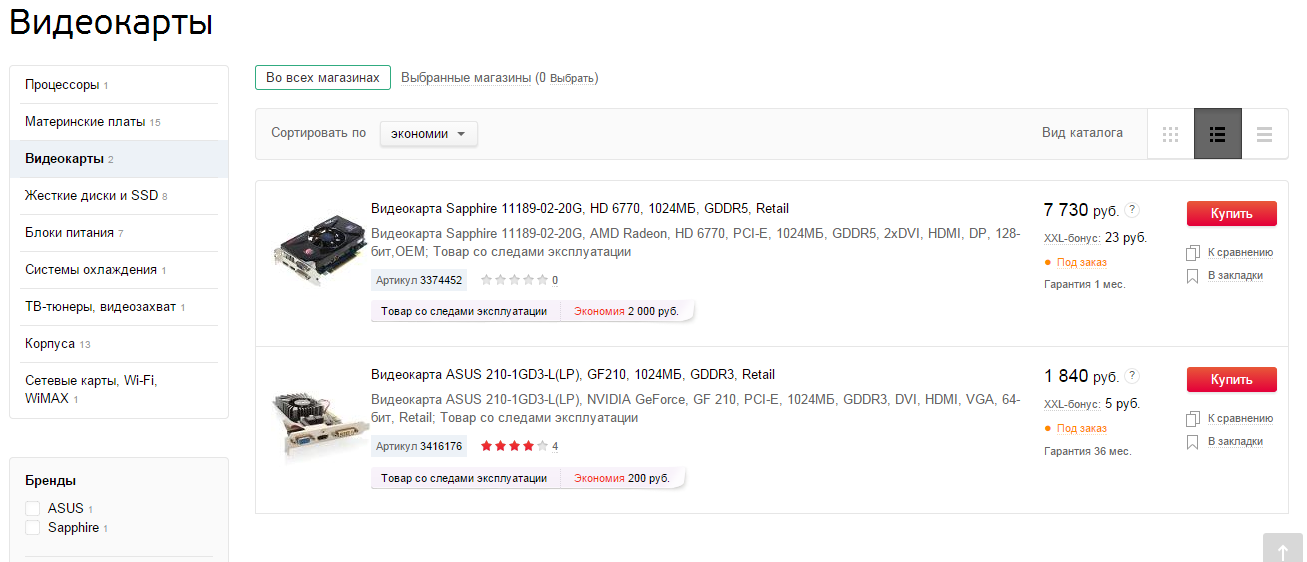The image size is (1307, 562).
Task: Click Гарантия 36 мес. text
Action: 1088,451
